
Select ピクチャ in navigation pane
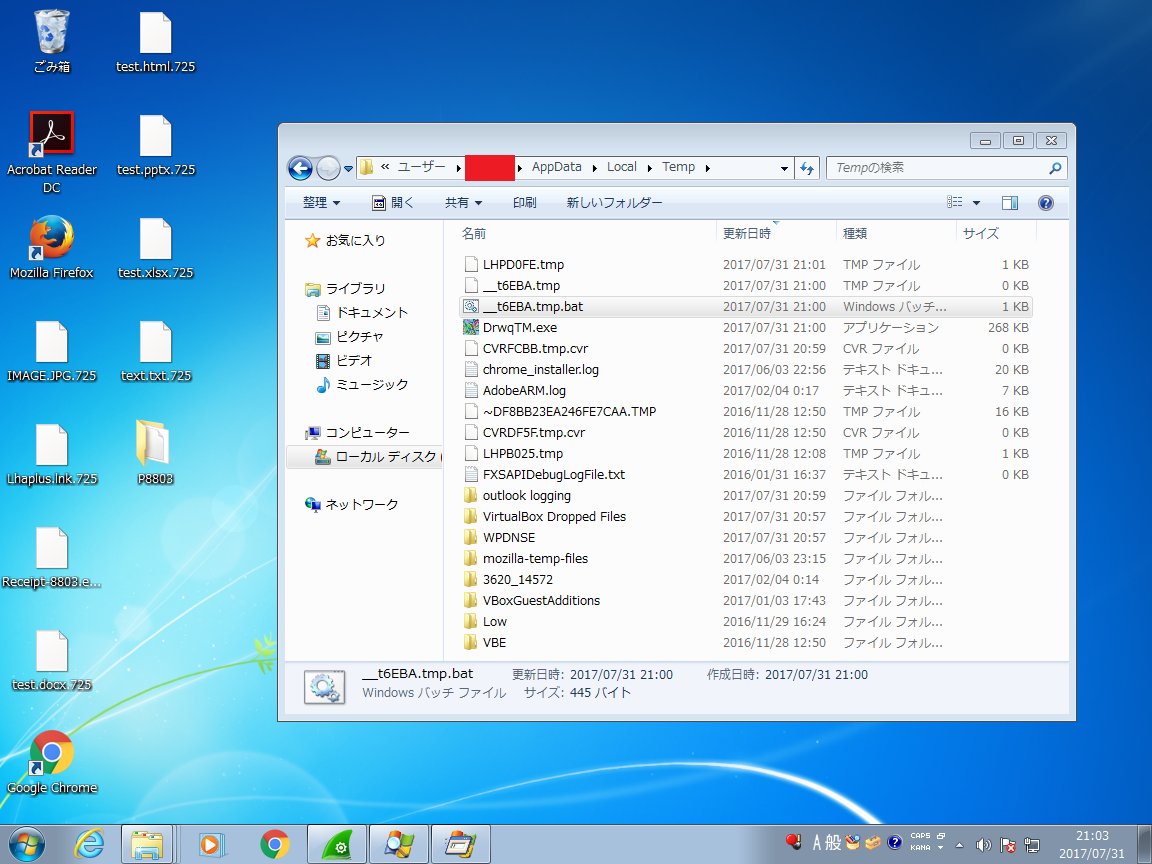pos(350,336)
